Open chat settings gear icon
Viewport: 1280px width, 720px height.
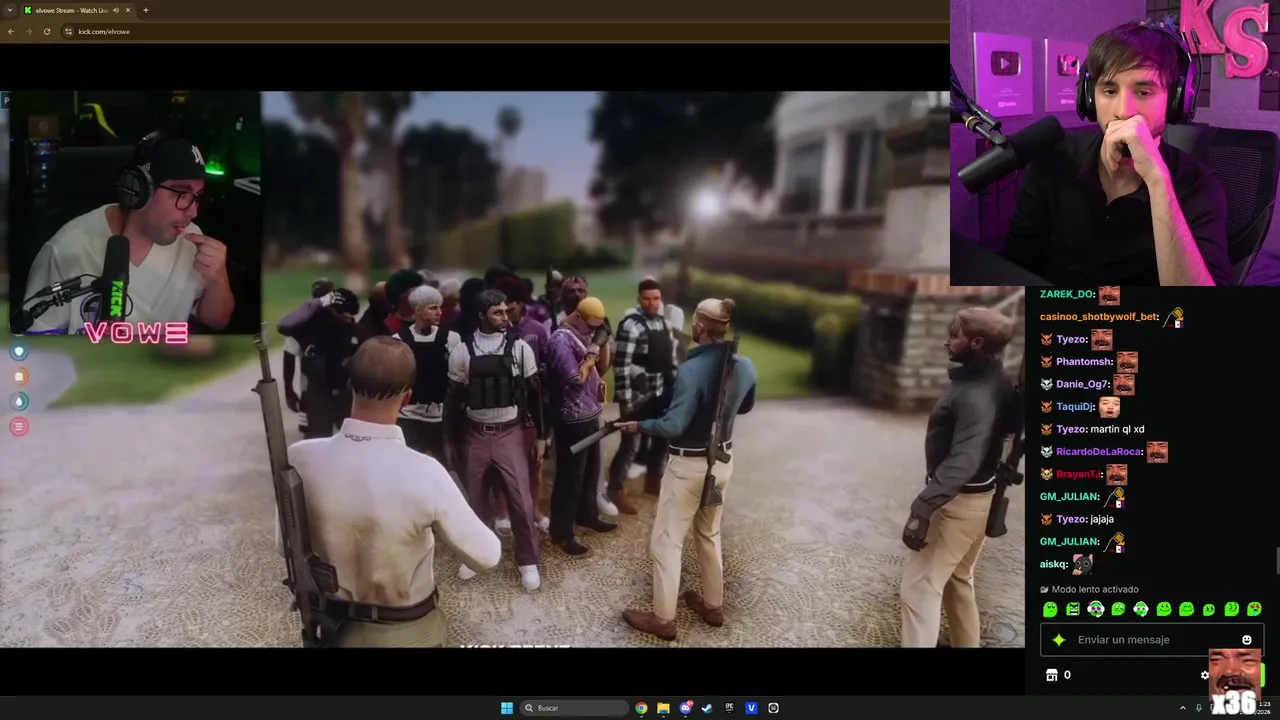1205,675
